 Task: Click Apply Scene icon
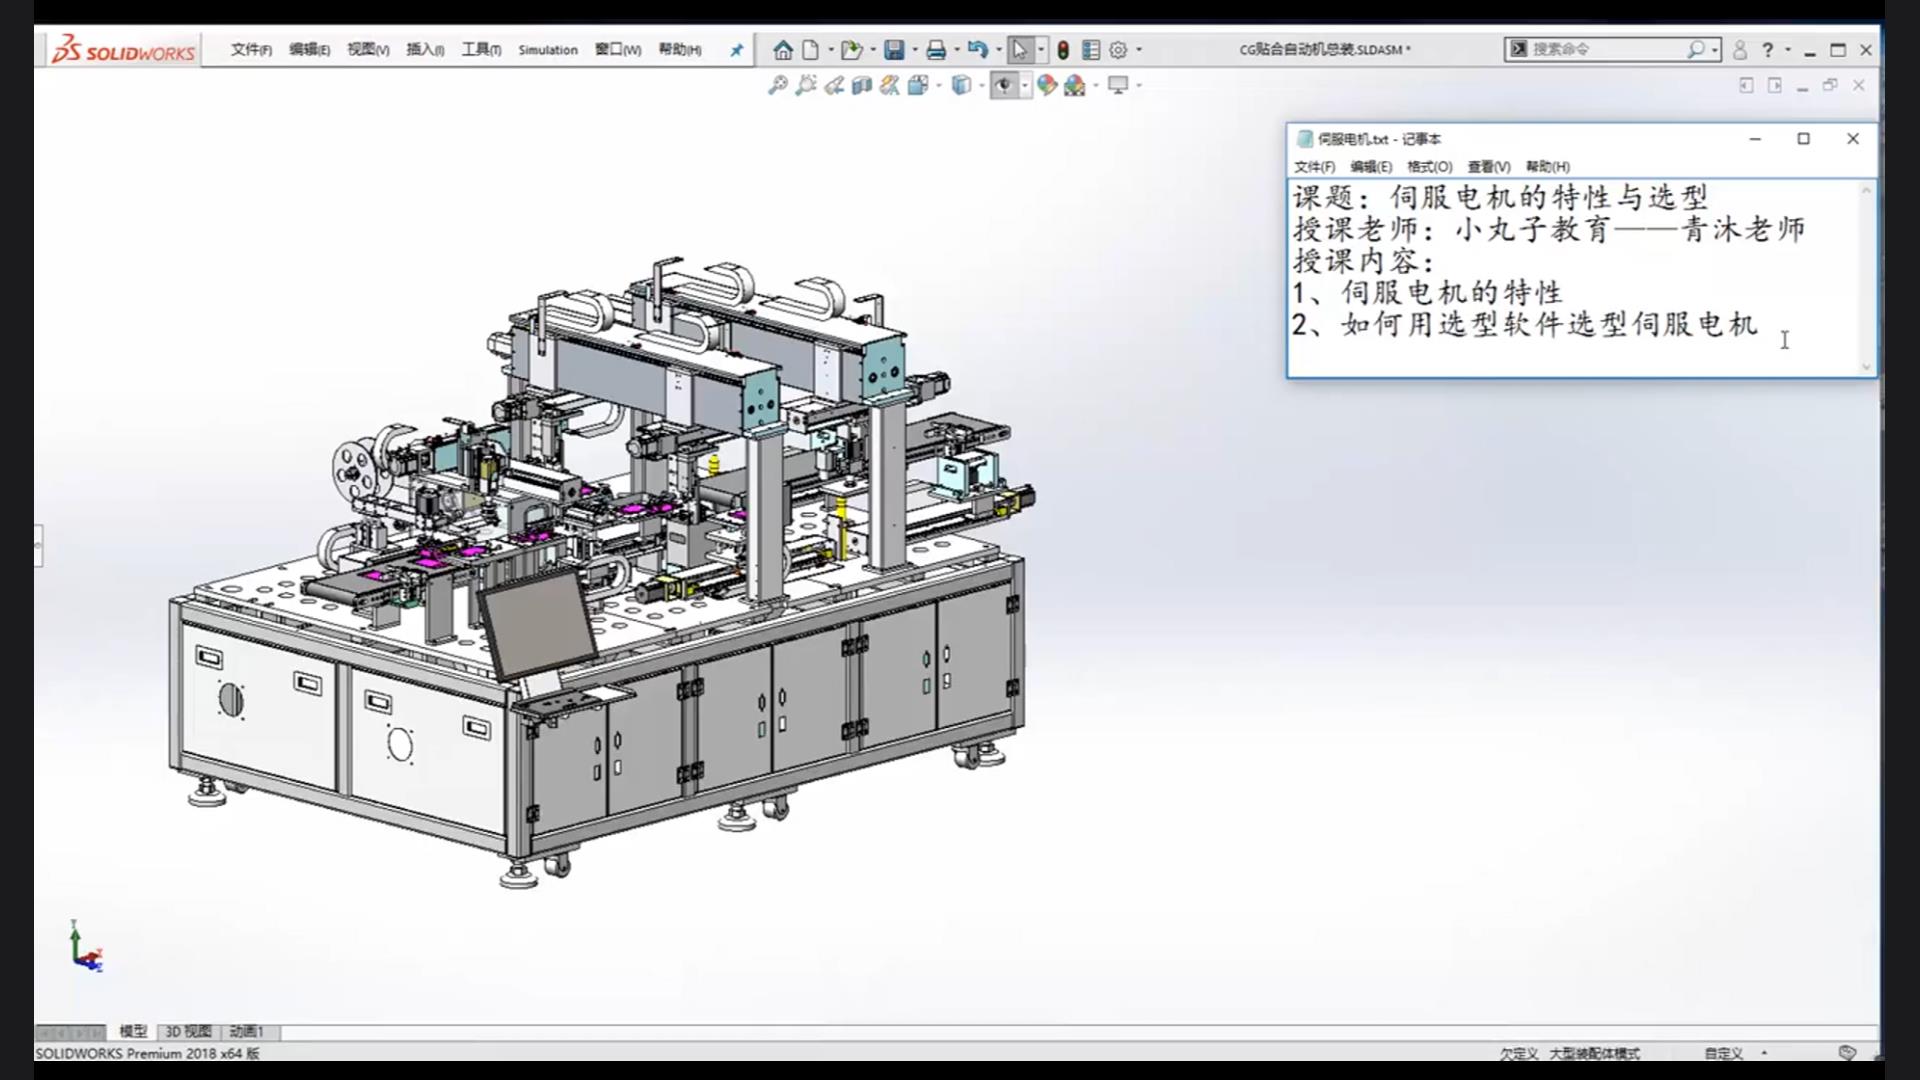(x=1075, y=86)
